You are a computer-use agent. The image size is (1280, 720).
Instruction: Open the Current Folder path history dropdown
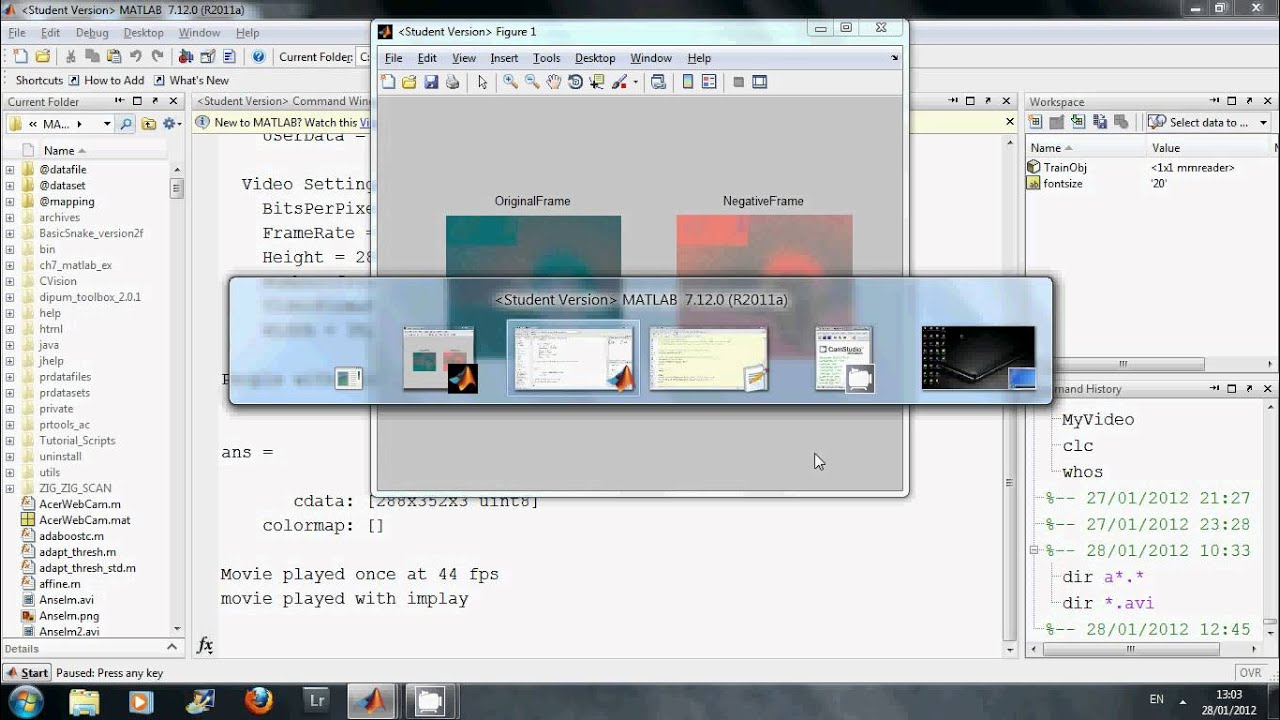pos(107,124)
